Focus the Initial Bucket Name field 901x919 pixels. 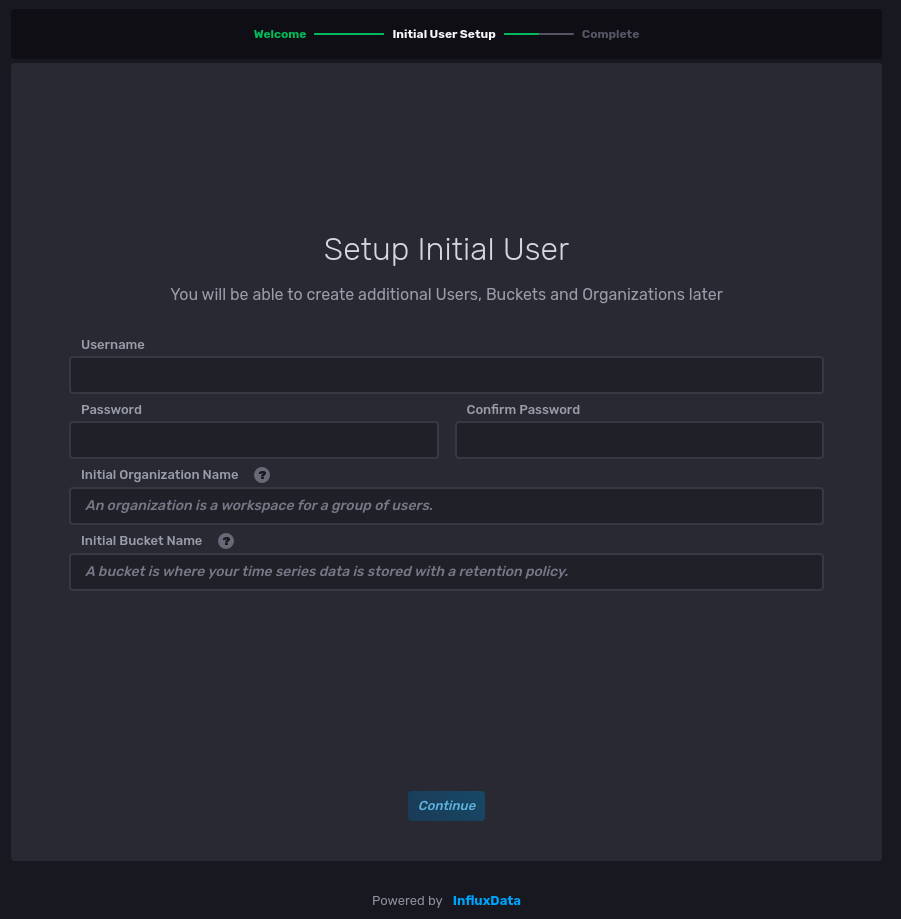pos(446,572)
